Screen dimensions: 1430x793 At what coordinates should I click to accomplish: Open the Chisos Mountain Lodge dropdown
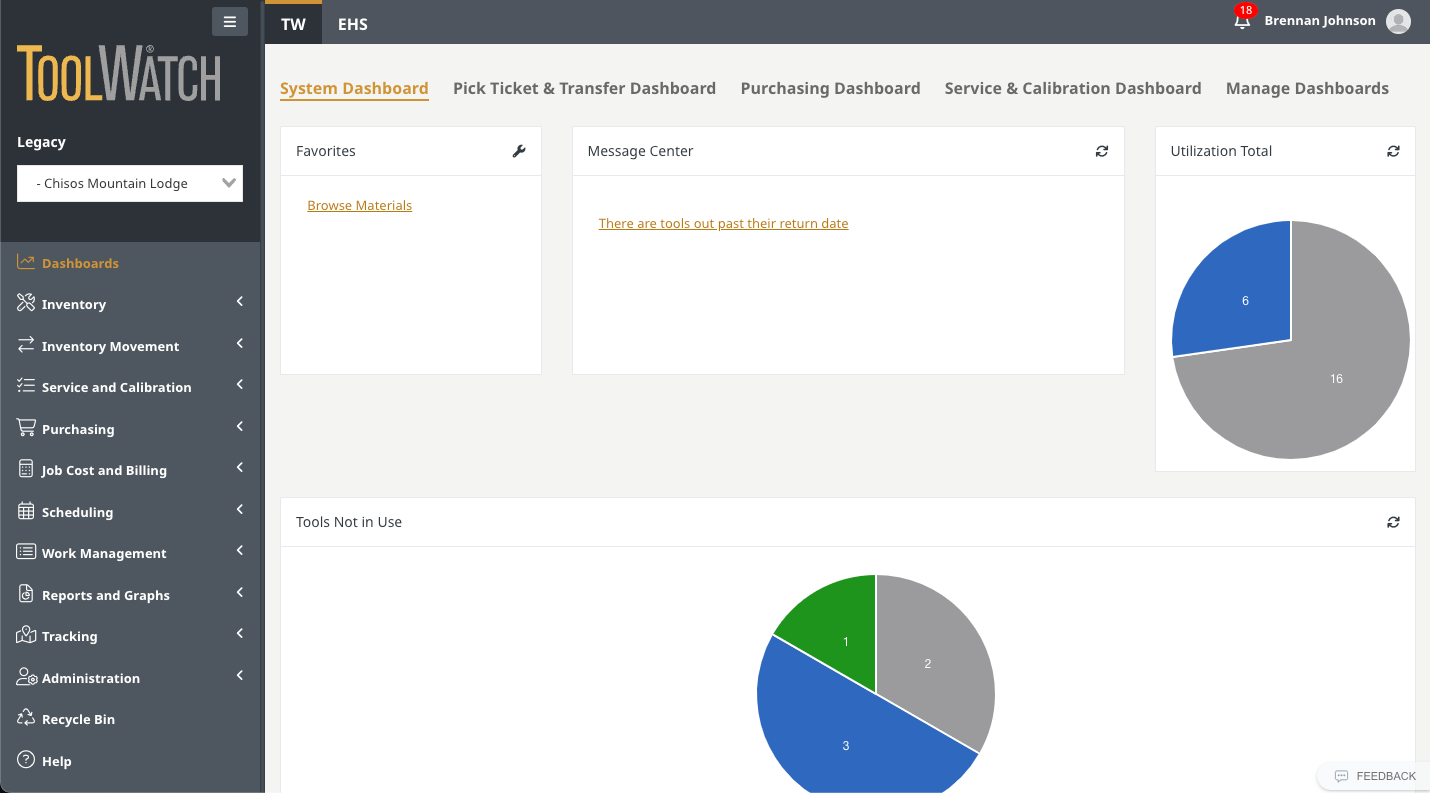[130, 183]
